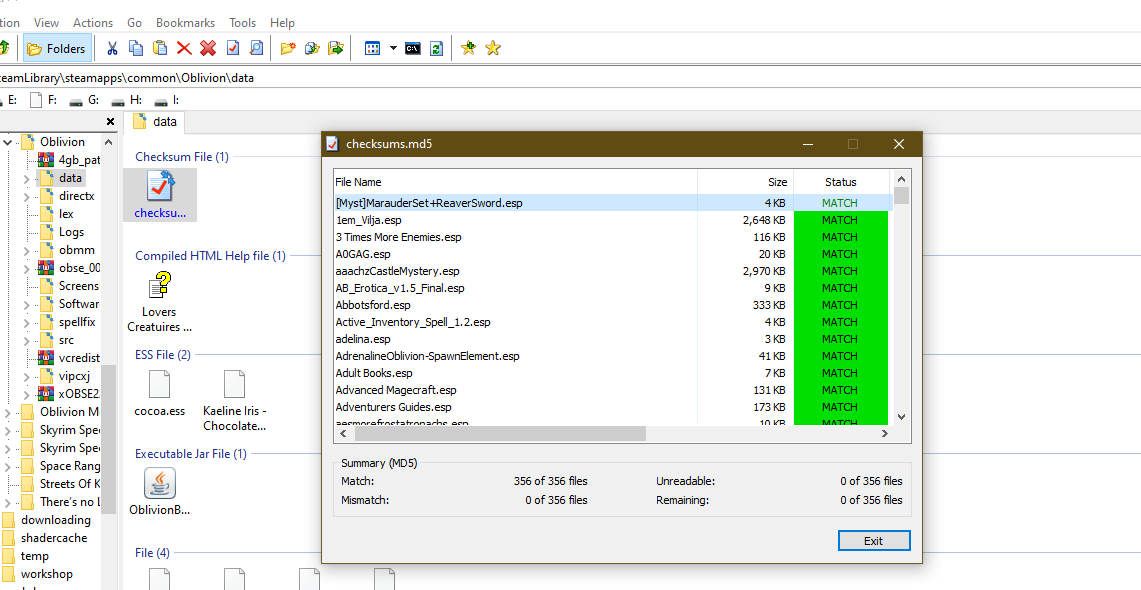Click the ESS File (2) group header
The height and width of the screenshot is (590, 1141).
[163, 354]
